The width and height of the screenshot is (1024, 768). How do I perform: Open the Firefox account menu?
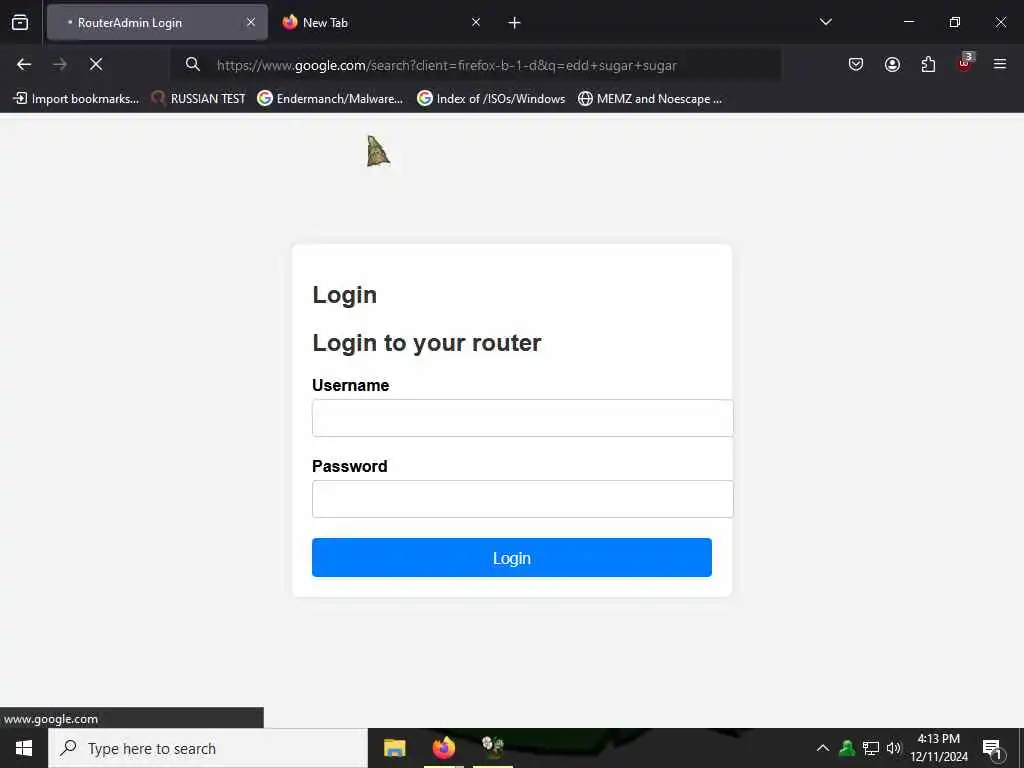892,64
